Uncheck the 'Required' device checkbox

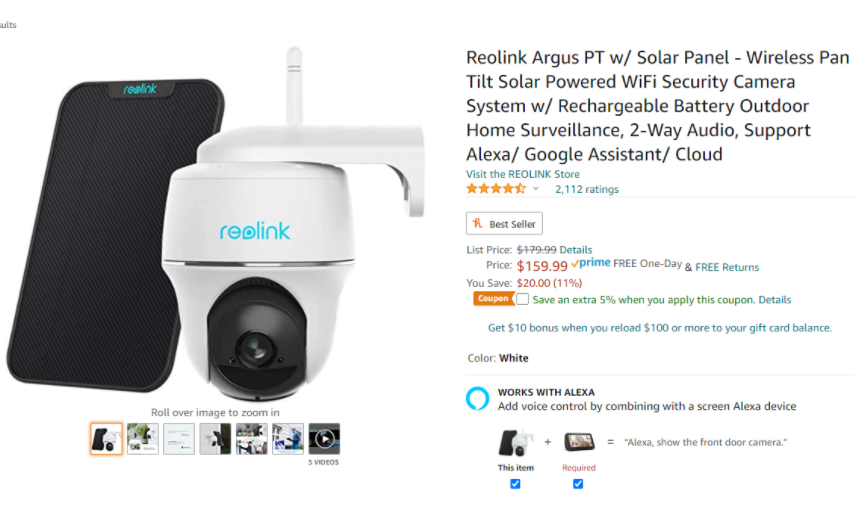pos(578,484)
